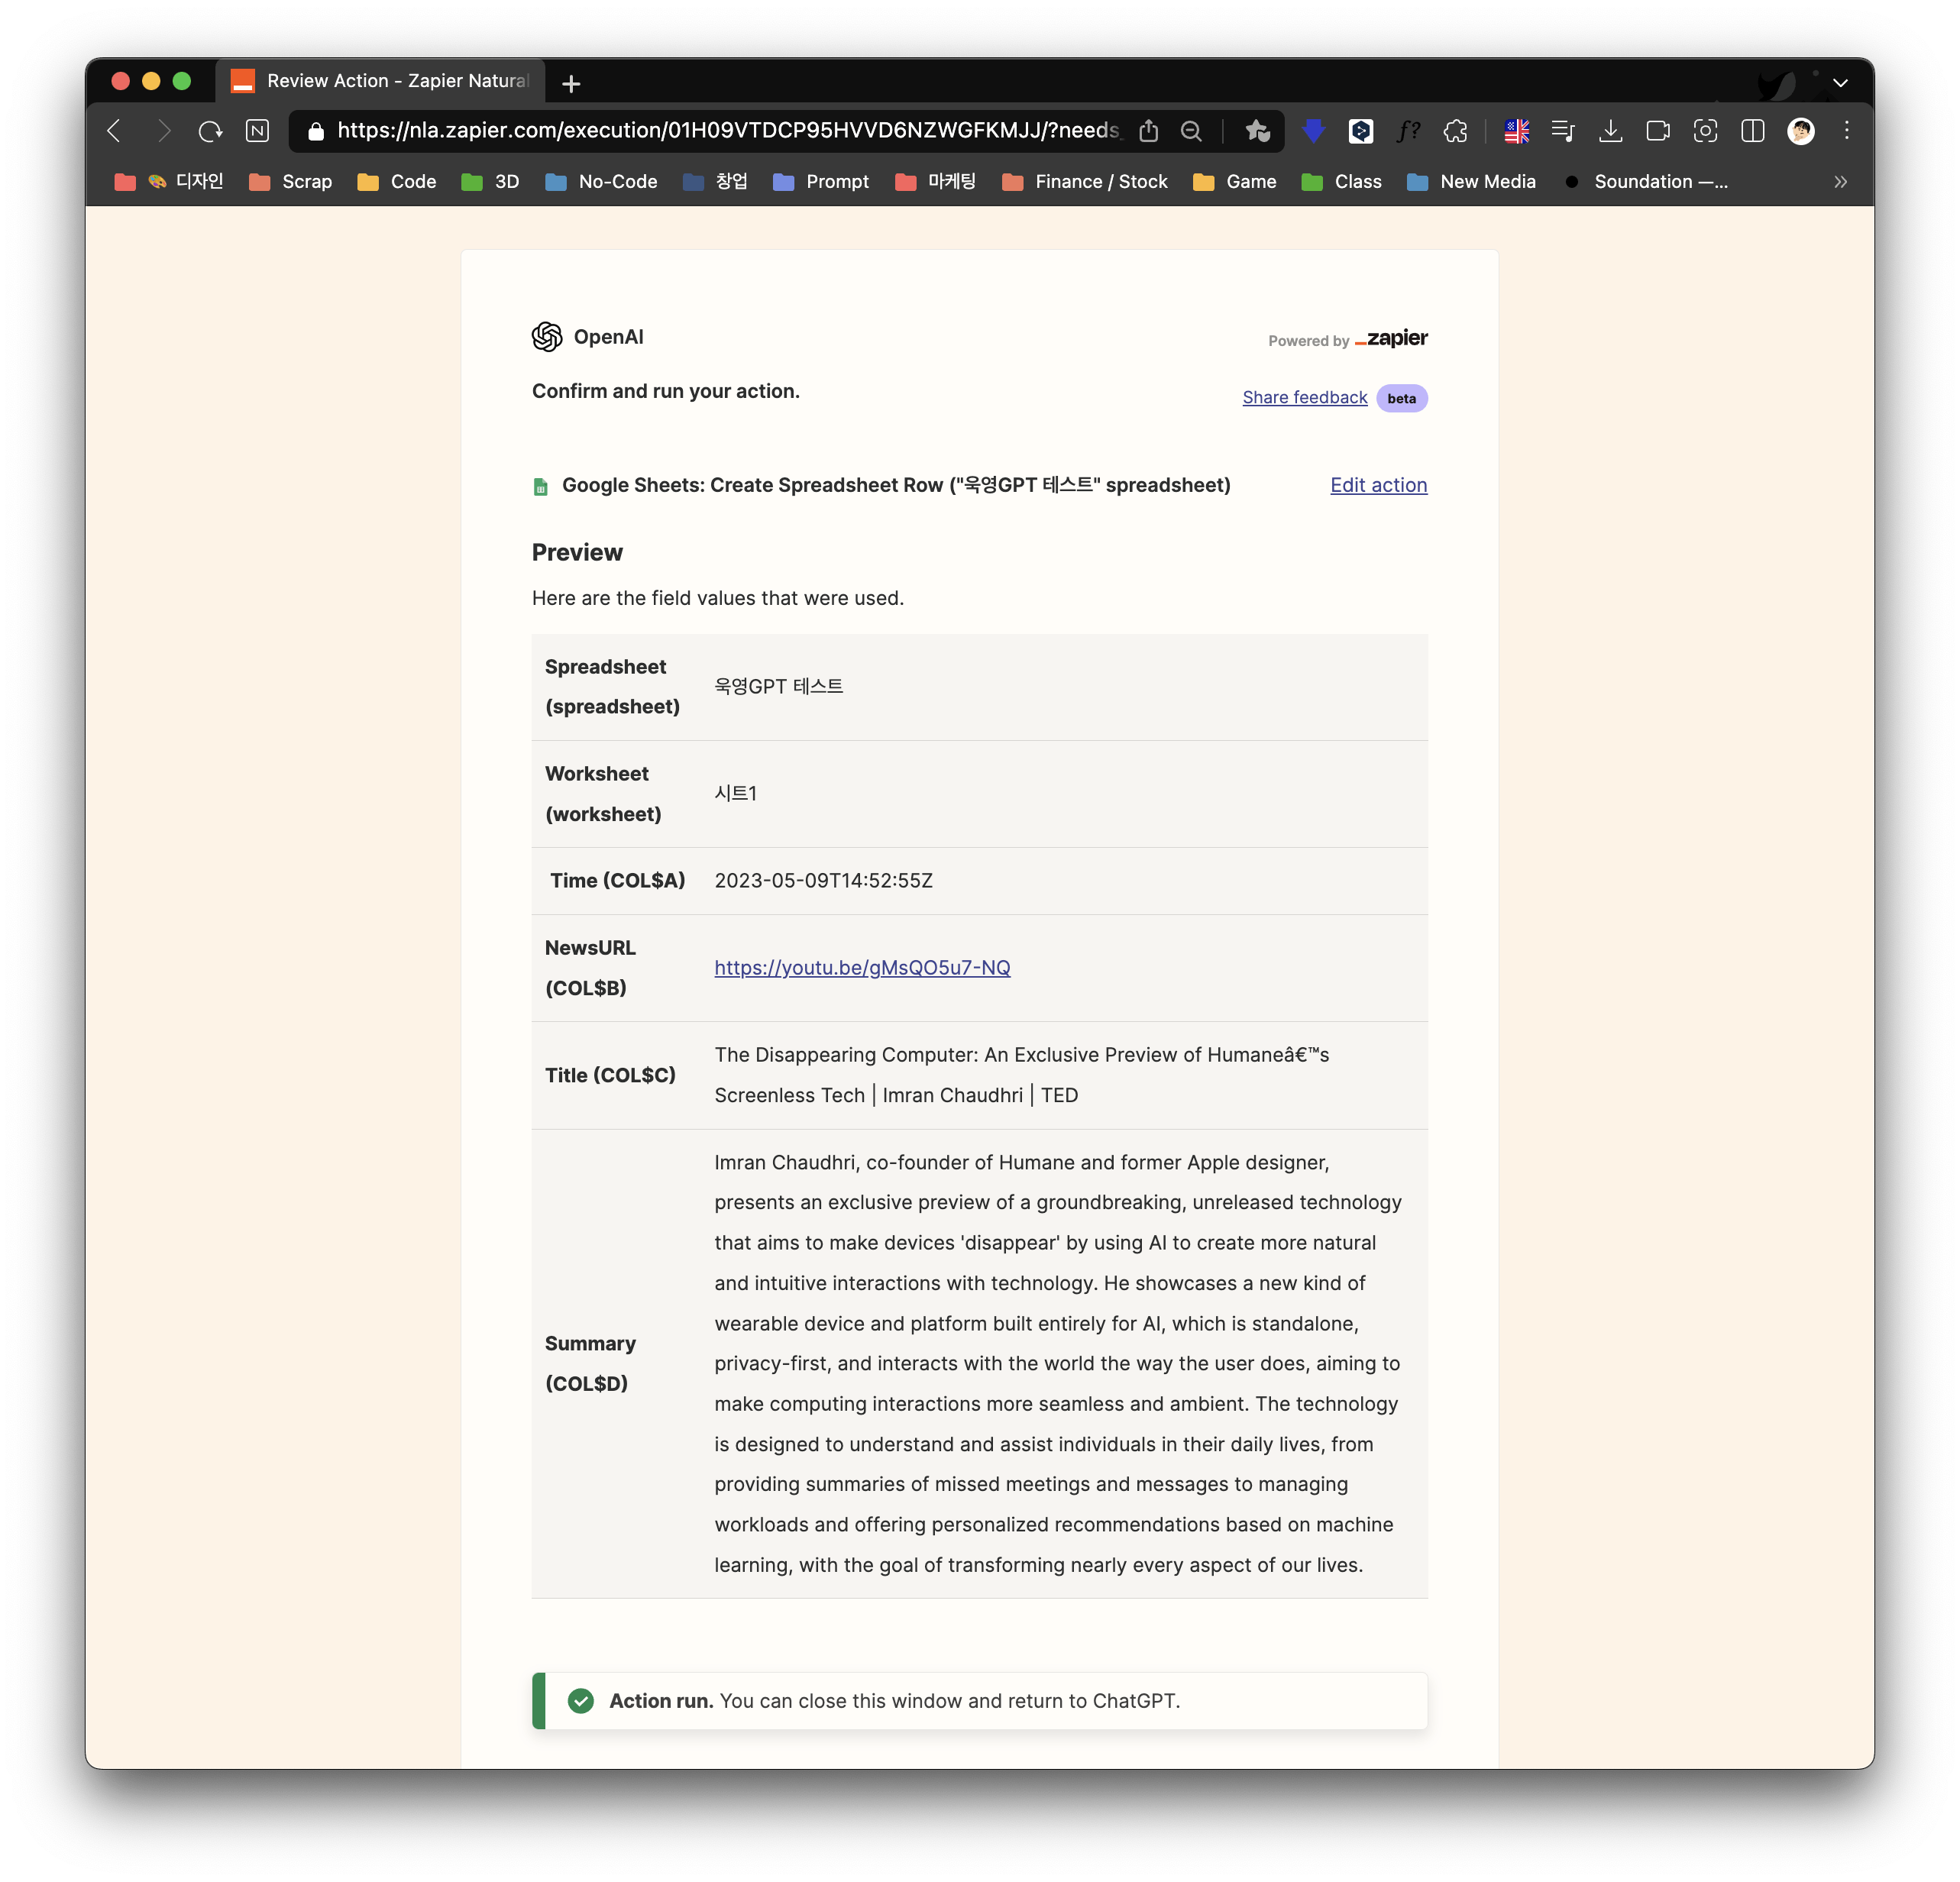Screen dimensions: 1960x1882
Task: Open the Soundation bookmark
Action: click(1646, 182)
